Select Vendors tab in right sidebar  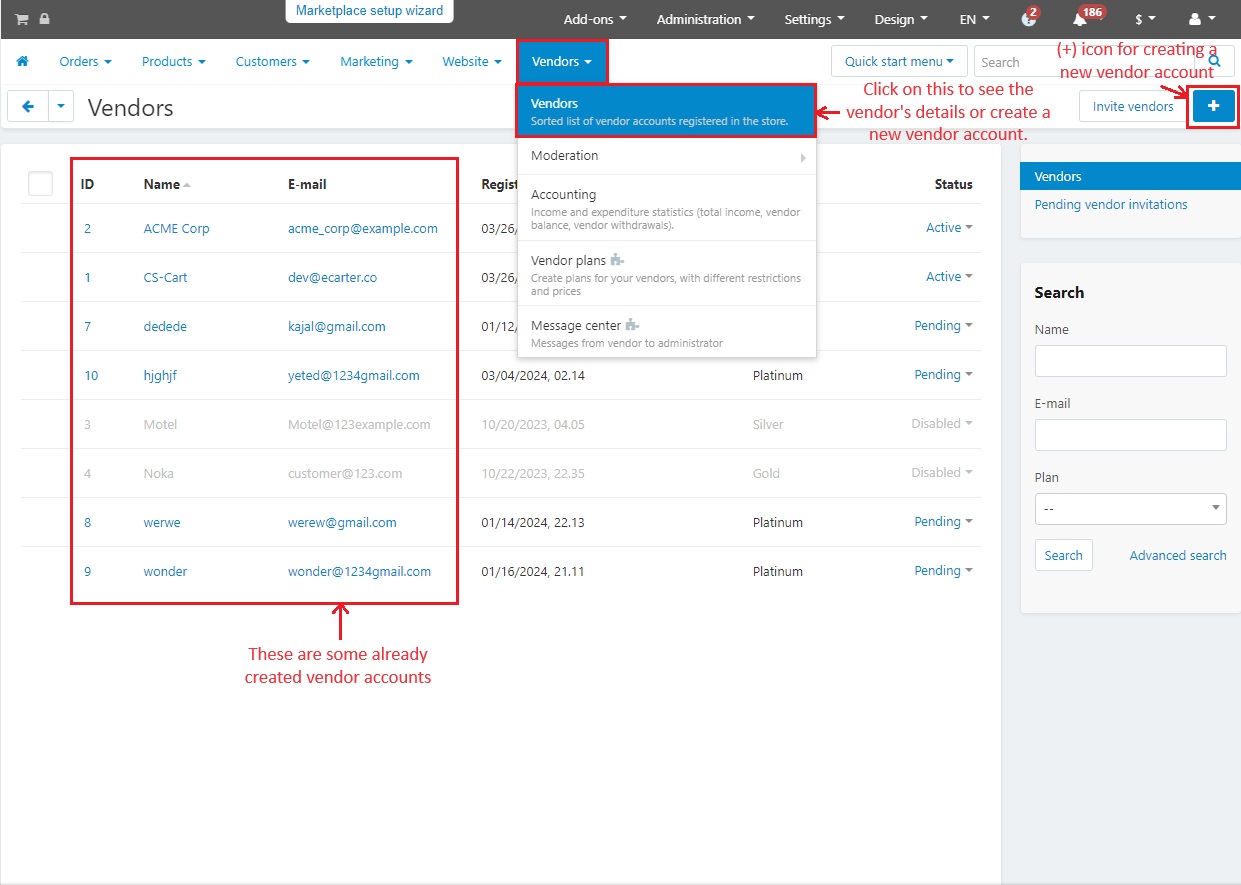tap(1130, 176)
